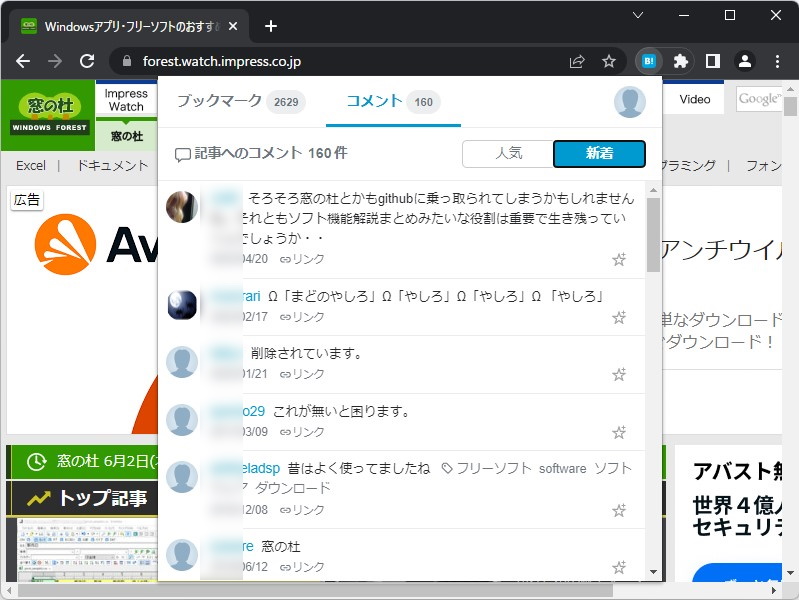Star the 削除されています comment
Image resolution: width=799 pixels, height=600 pixels.
click(x=619, y=375)
